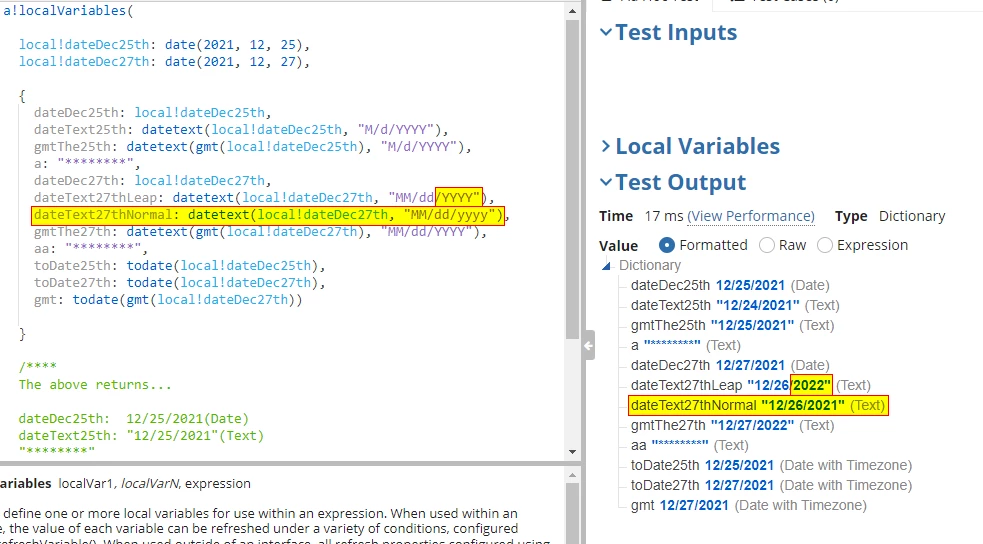Click the a!localVariables( code line
983x544 pixels.
click(68, 11)
